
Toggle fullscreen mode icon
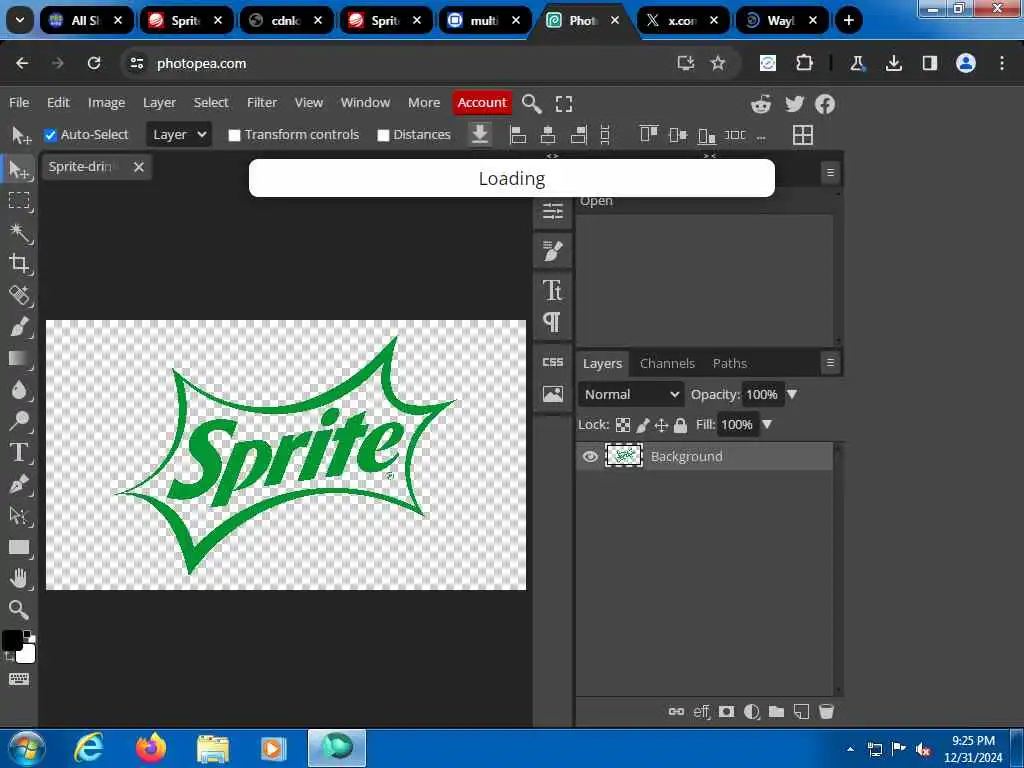click(x=564, y=103)
